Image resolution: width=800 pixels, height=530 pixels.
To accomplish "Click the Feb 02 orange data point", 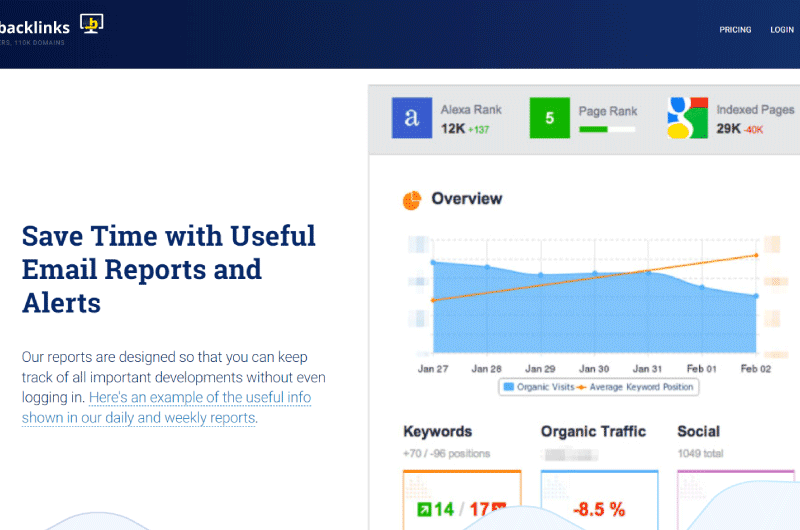I will pyautogui.click(x=756, y=255).
